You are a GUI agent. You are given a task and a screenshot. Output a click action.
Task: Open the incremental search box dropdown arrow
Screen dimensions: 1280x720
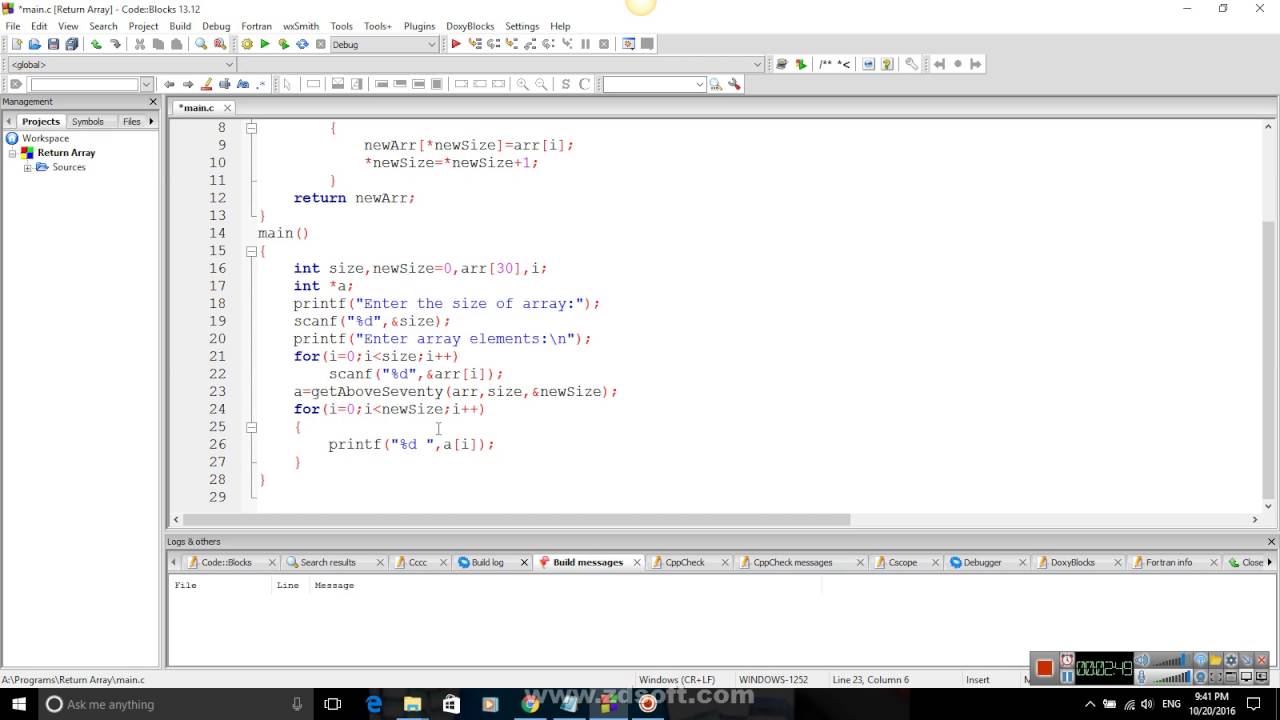coord(147,84)
